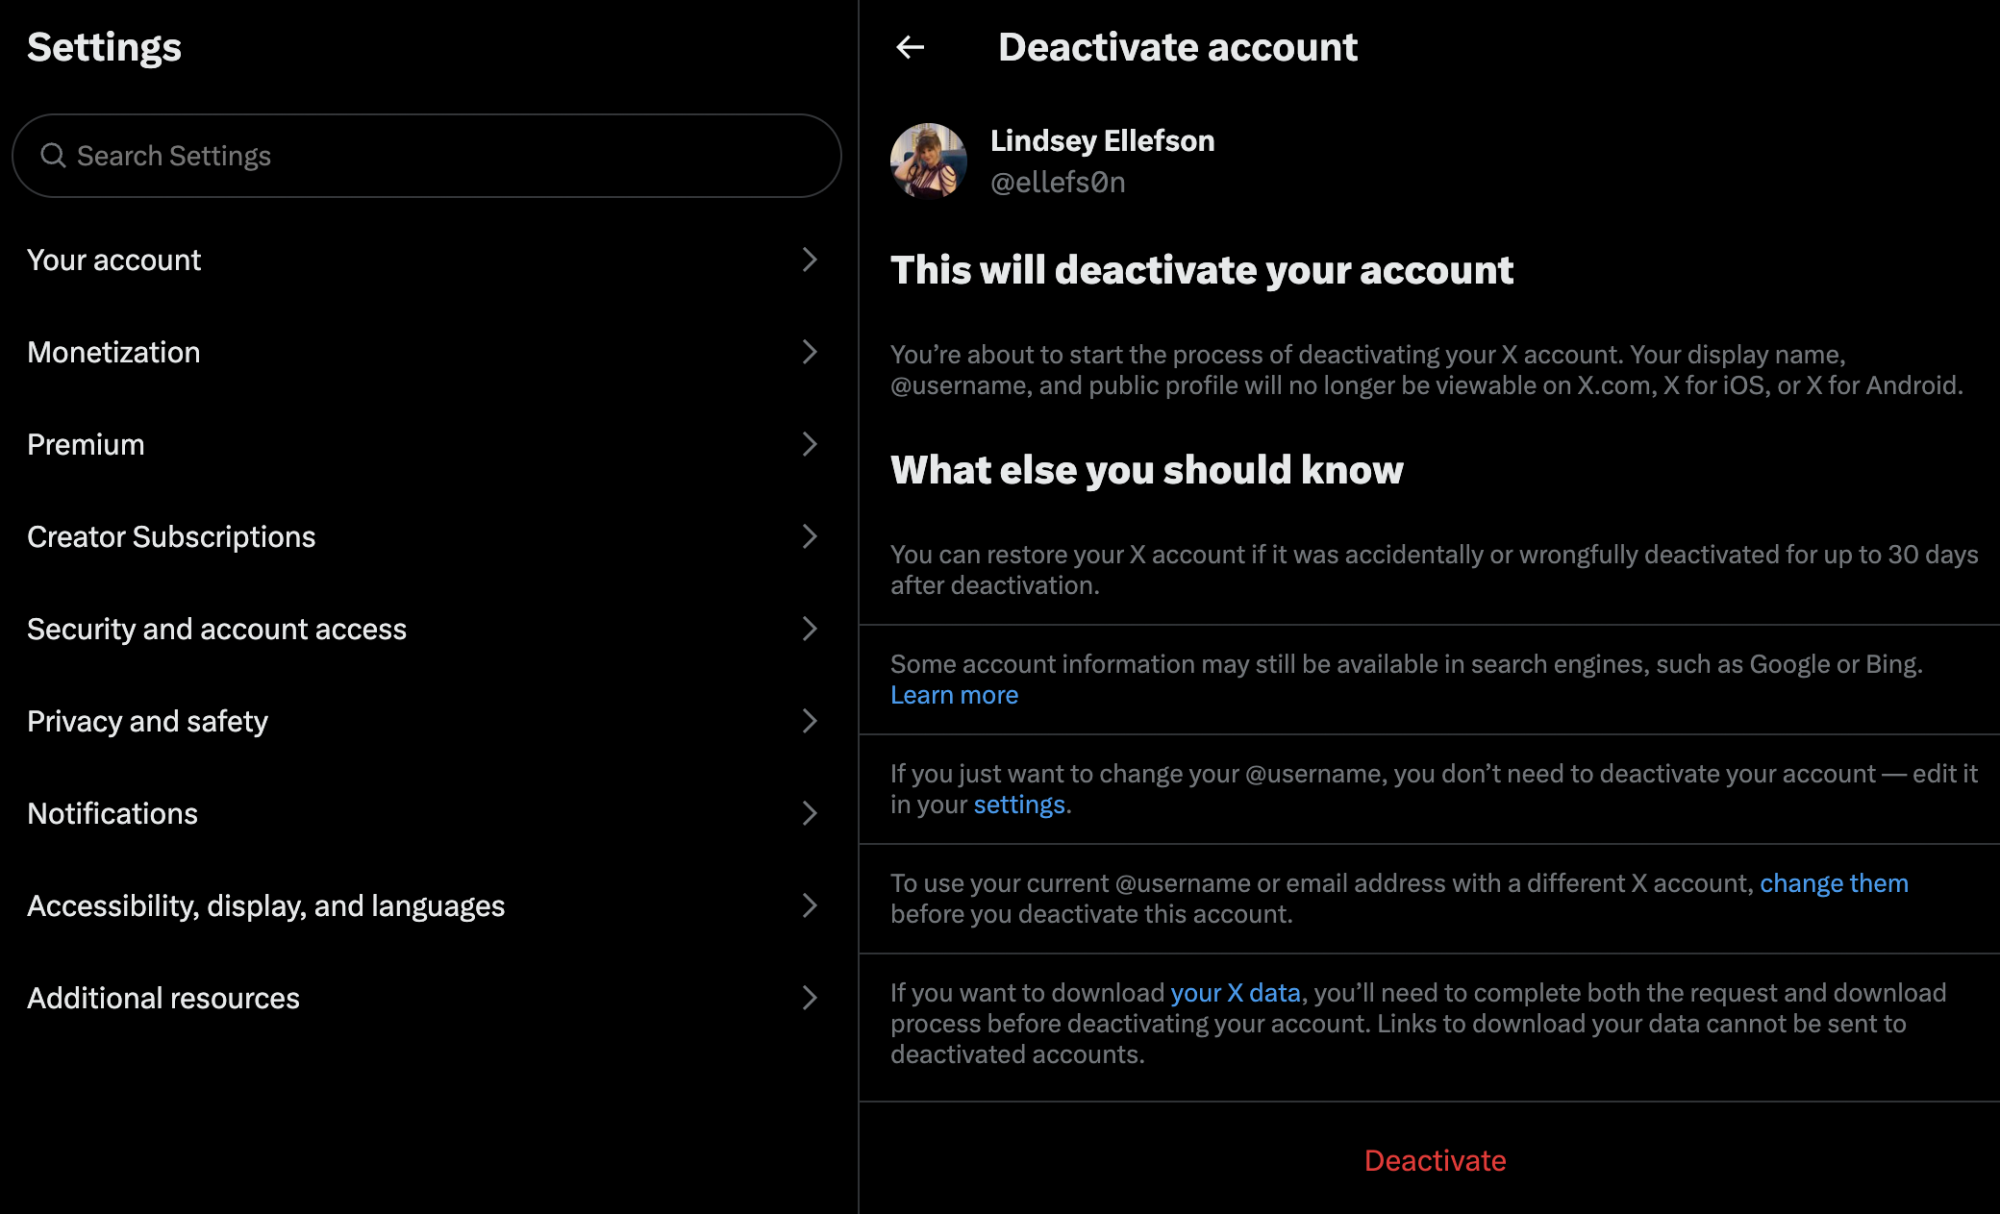Focus the Search Settings field
The height and width of the screenshot is (1214, 2000).
(427, 155)
